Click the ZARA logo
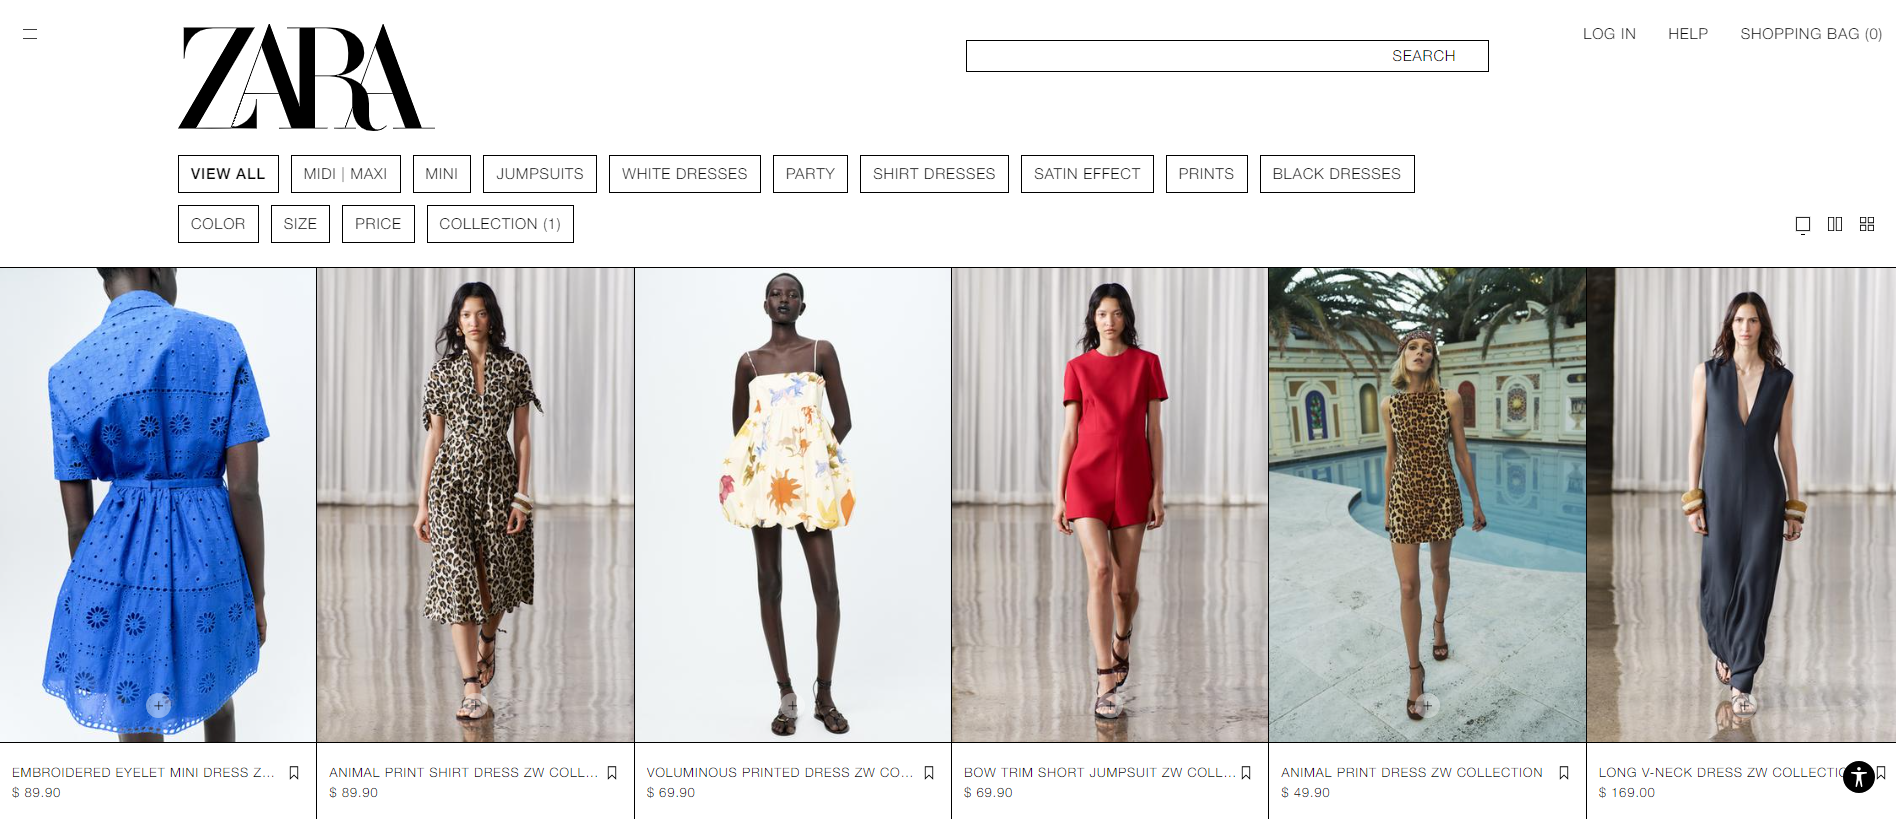Image resolution: width=1896 pixels, height=819 pixels. click(x=306, y=77)
